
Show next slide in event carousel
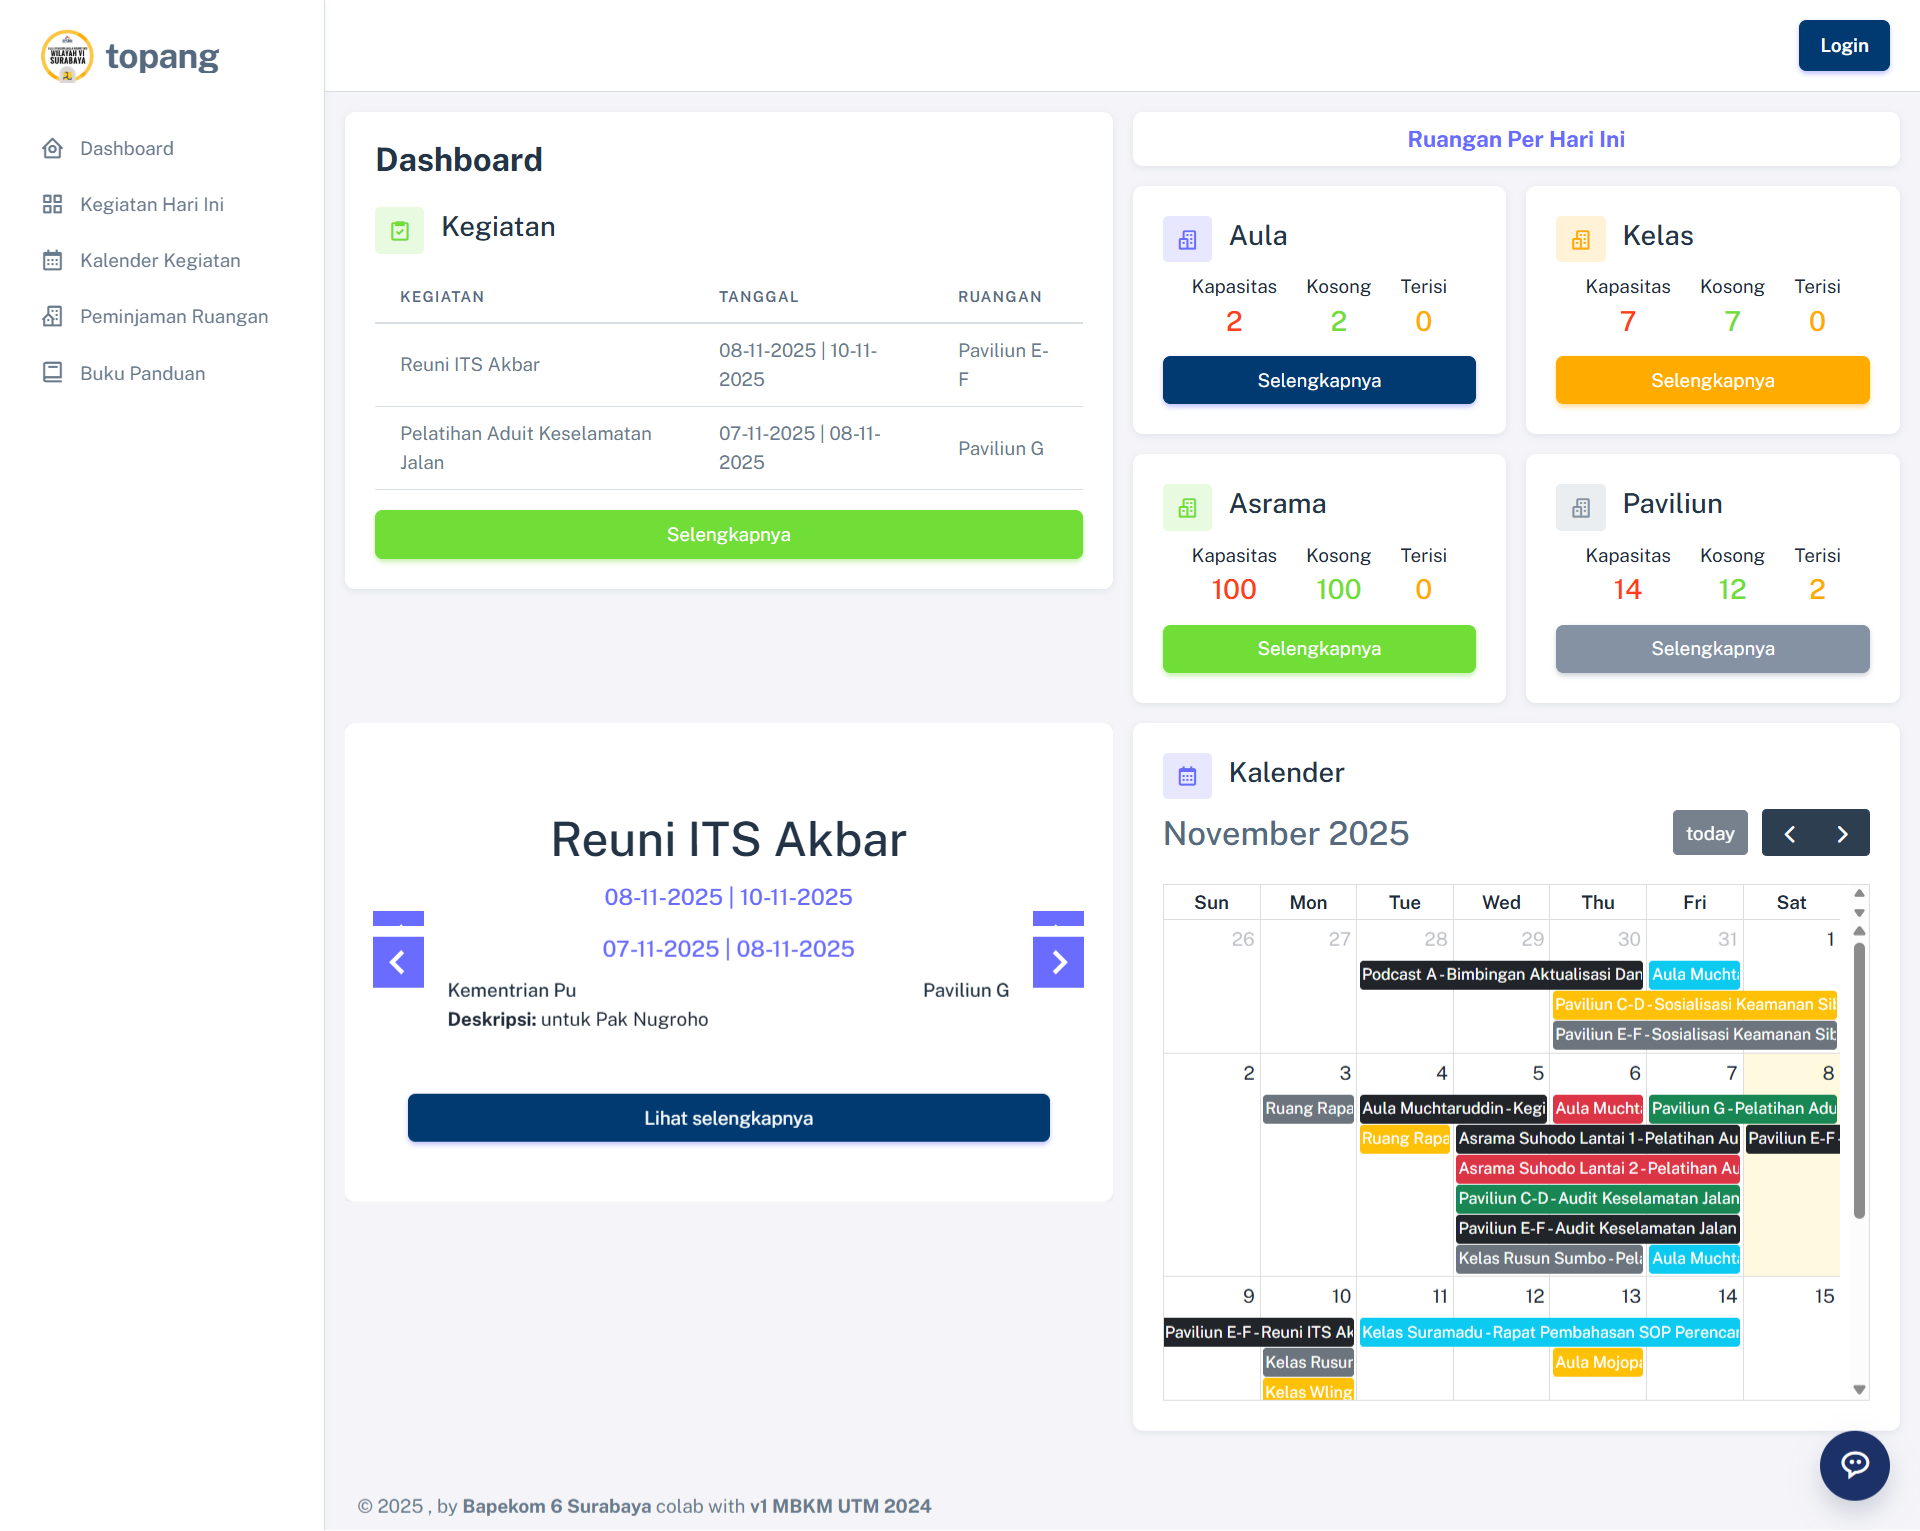pos(1058,962)
